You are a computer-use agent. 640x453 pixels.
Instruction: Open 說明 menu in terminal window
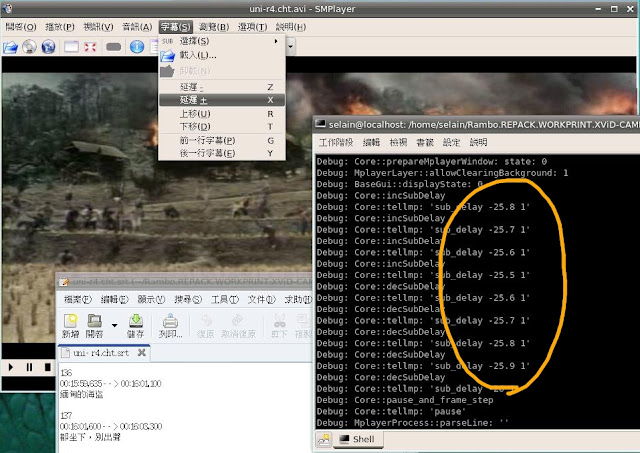[478, 142]
